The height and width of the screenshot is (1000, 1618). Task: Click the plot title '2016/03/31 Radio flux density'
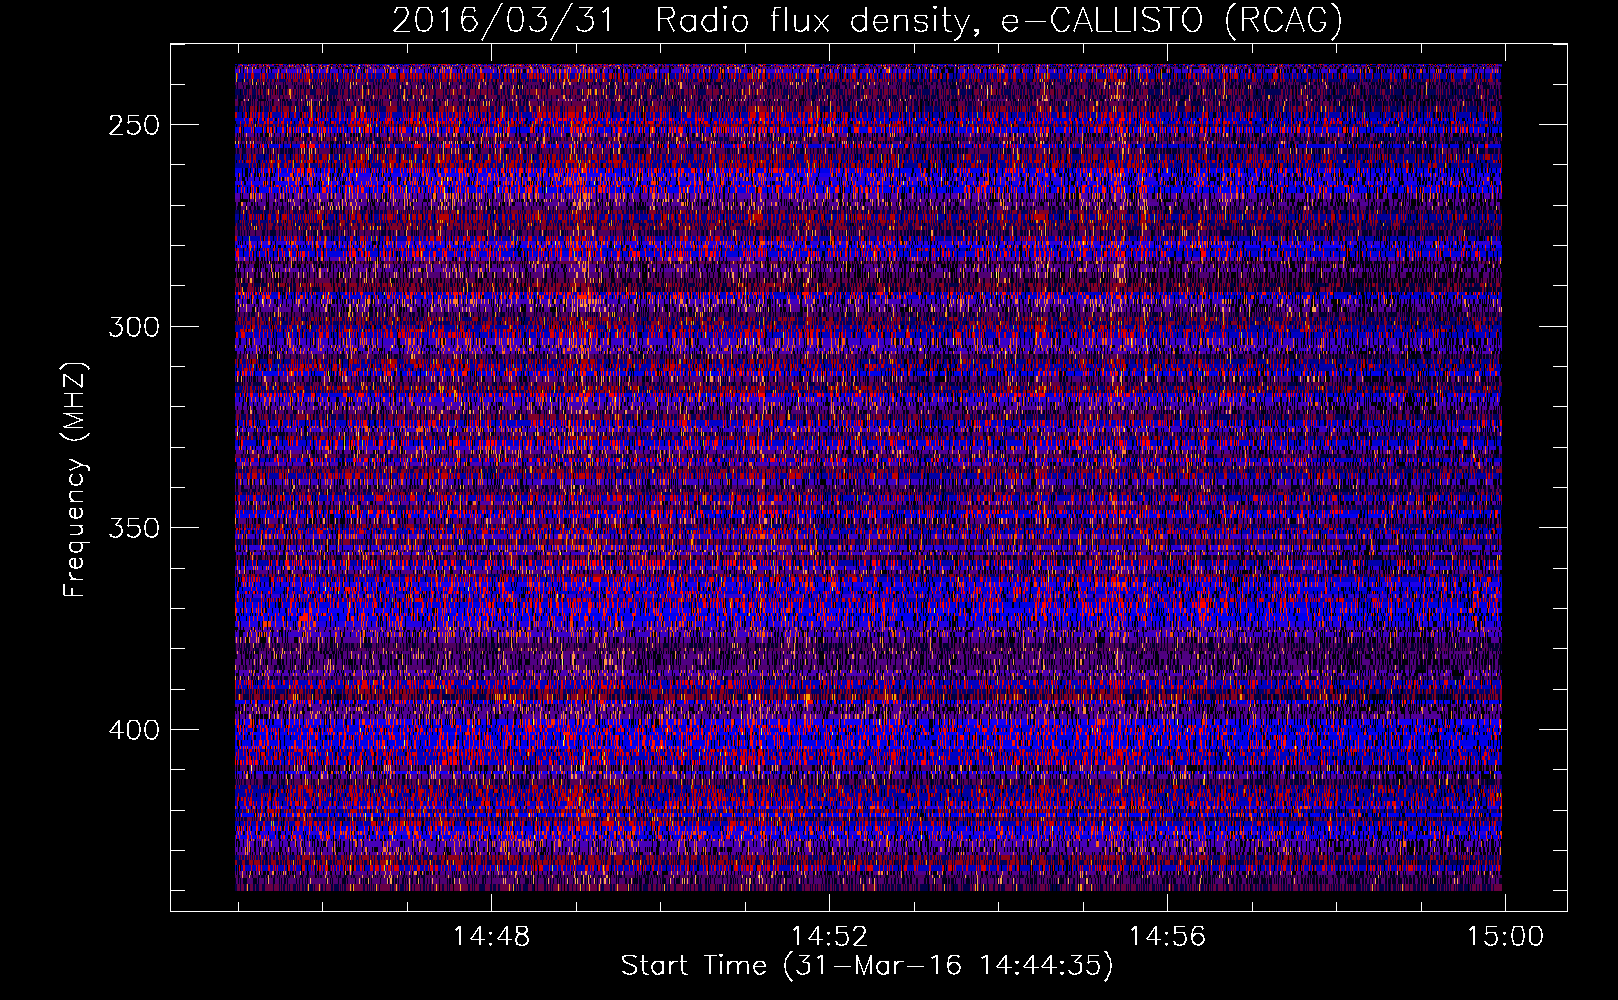tap(867, 21)
